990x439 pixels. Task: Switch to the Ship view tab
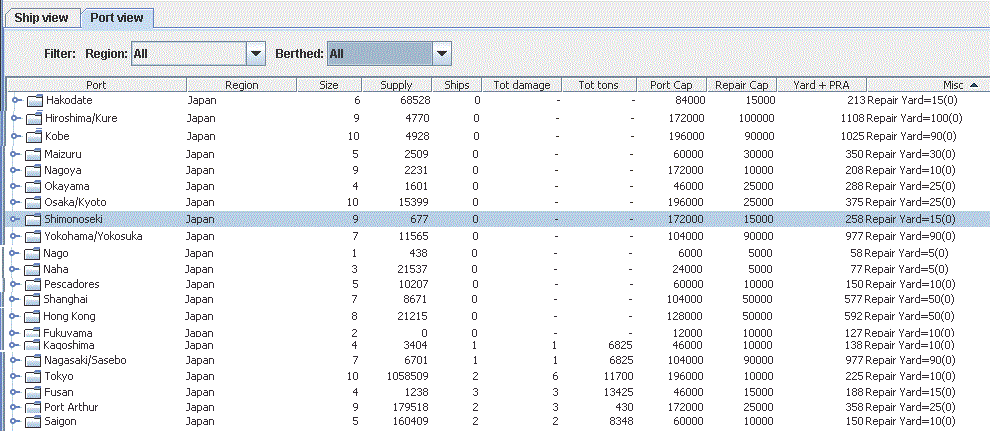pos(42,17)
